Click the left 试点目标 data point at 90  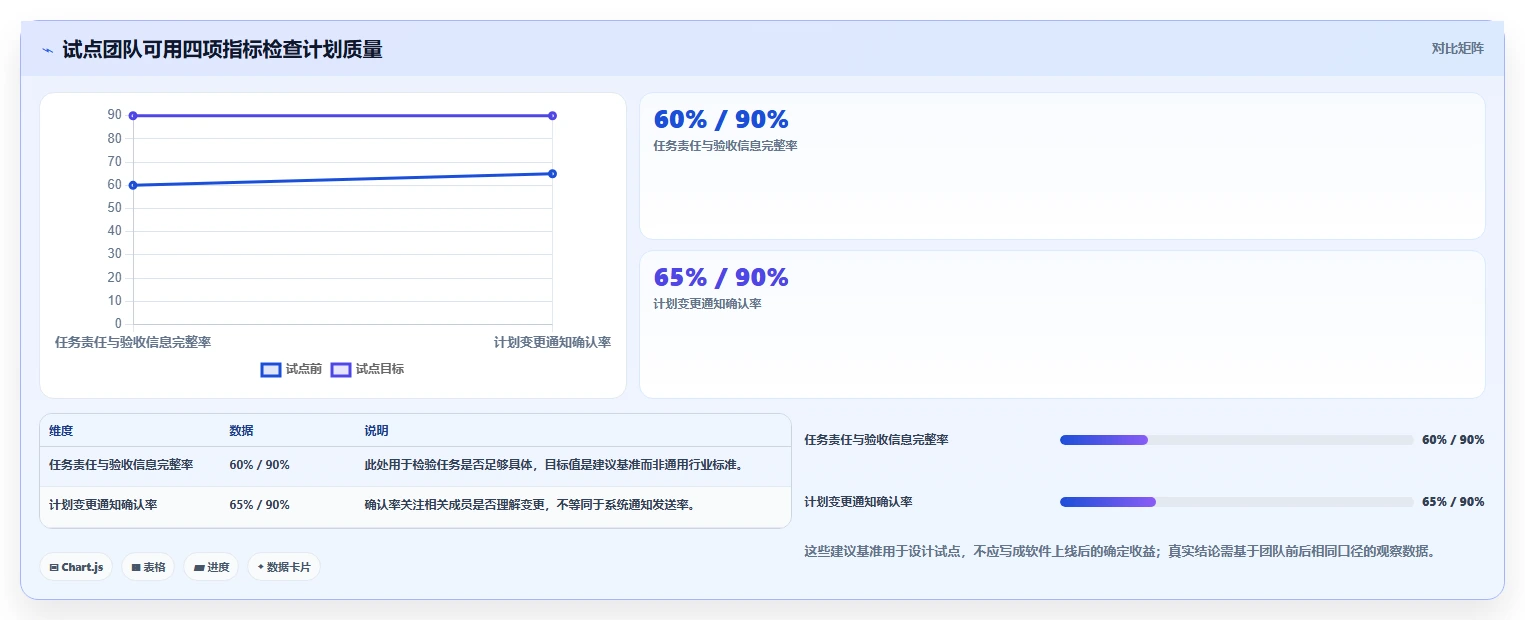click(133, 116)
